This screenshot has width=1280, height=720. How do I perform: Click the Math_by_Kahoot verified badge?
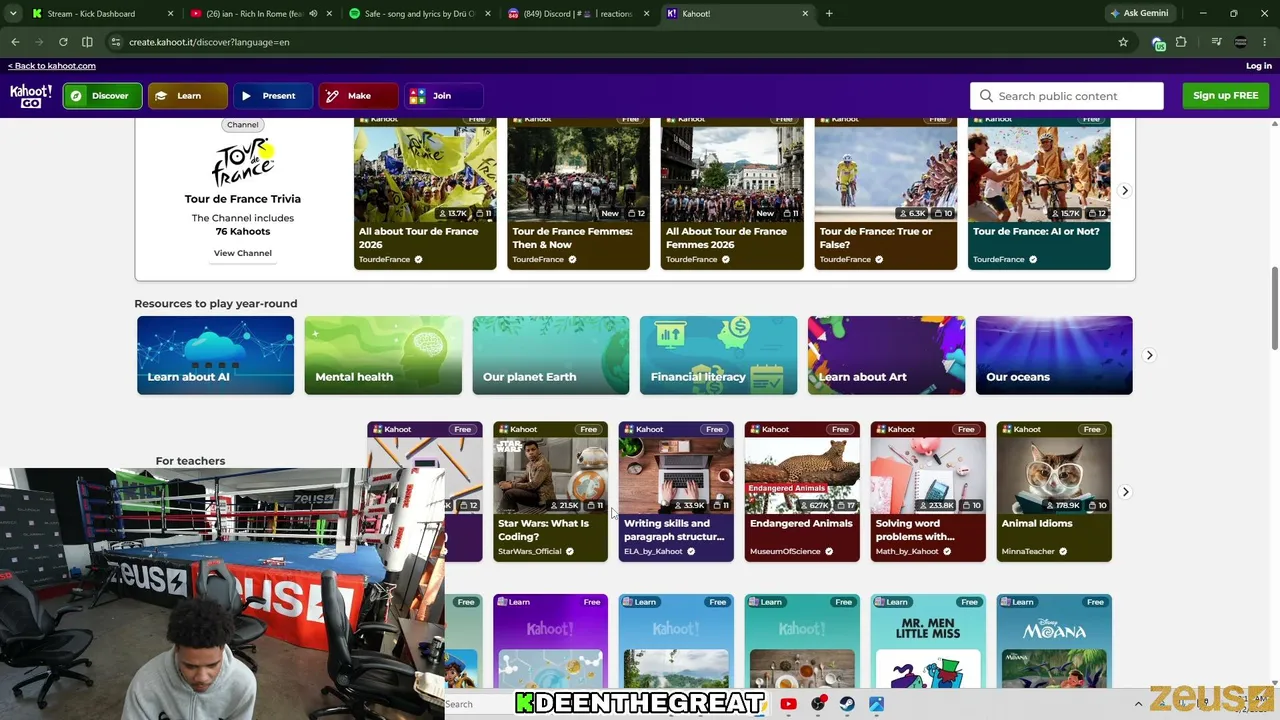point(947,552)
